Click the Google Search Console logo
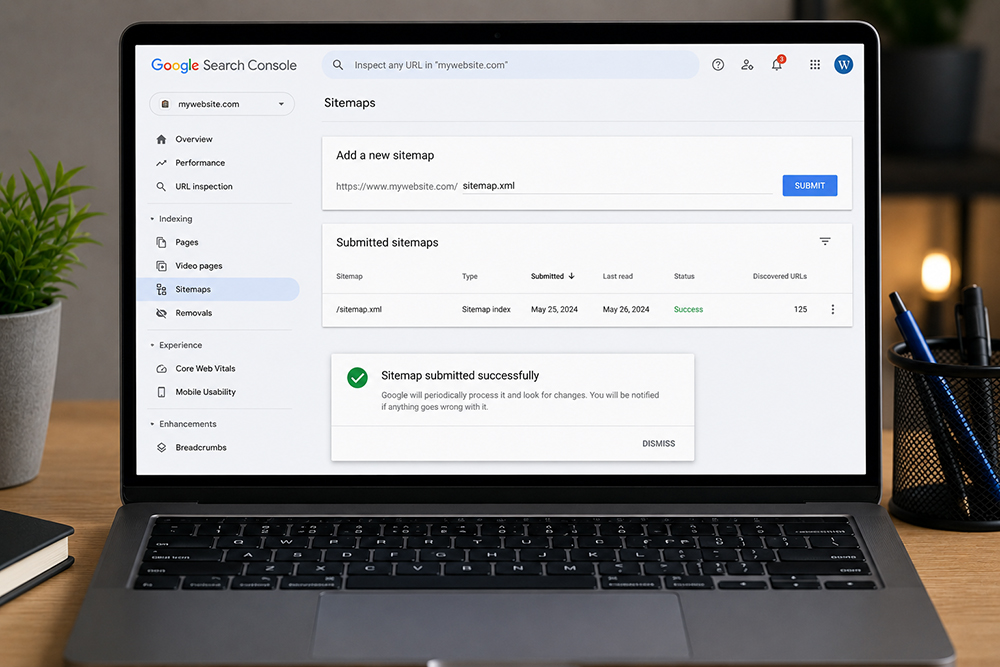 click(224, 65)
